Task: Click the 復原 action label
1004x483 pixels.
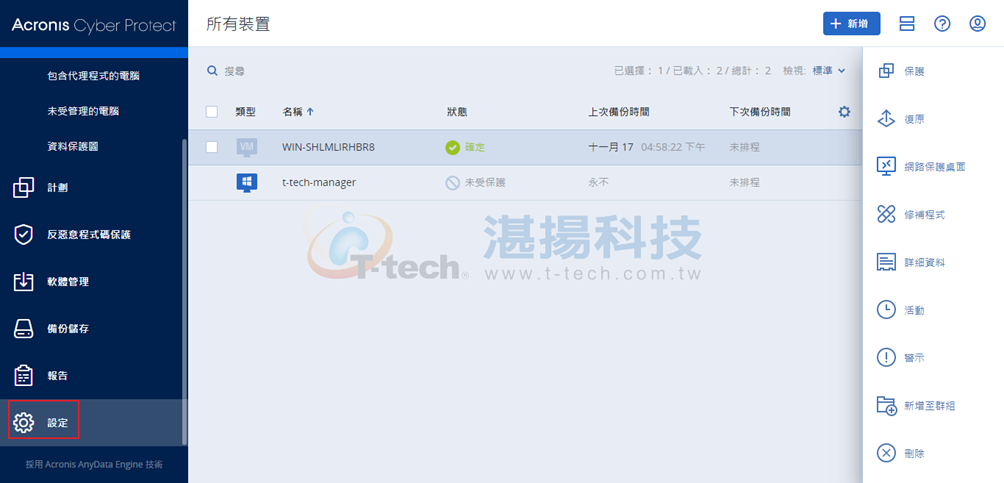Action: [x=914, y=119]
